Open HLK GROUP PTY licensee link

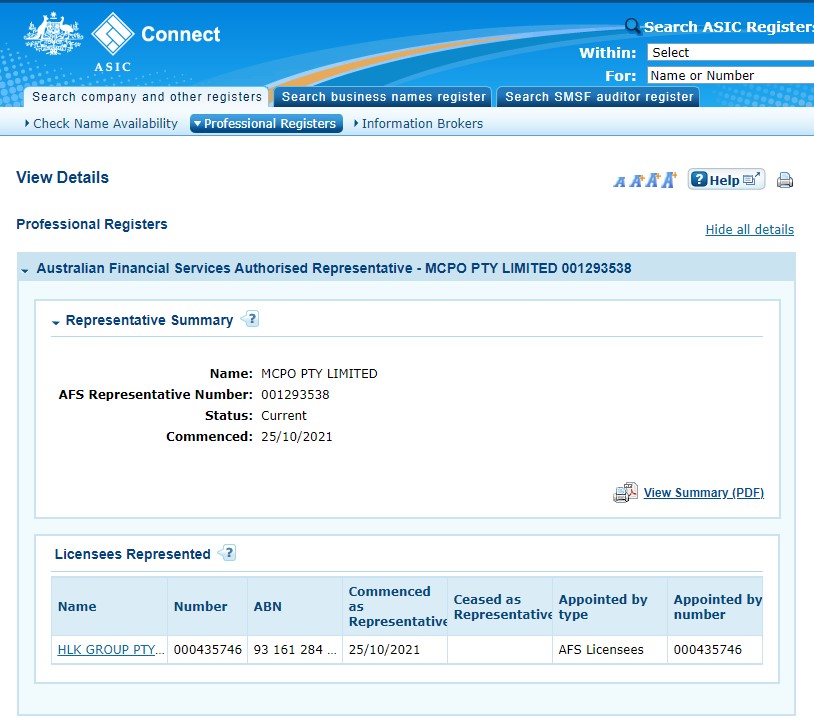pos(111,649)
